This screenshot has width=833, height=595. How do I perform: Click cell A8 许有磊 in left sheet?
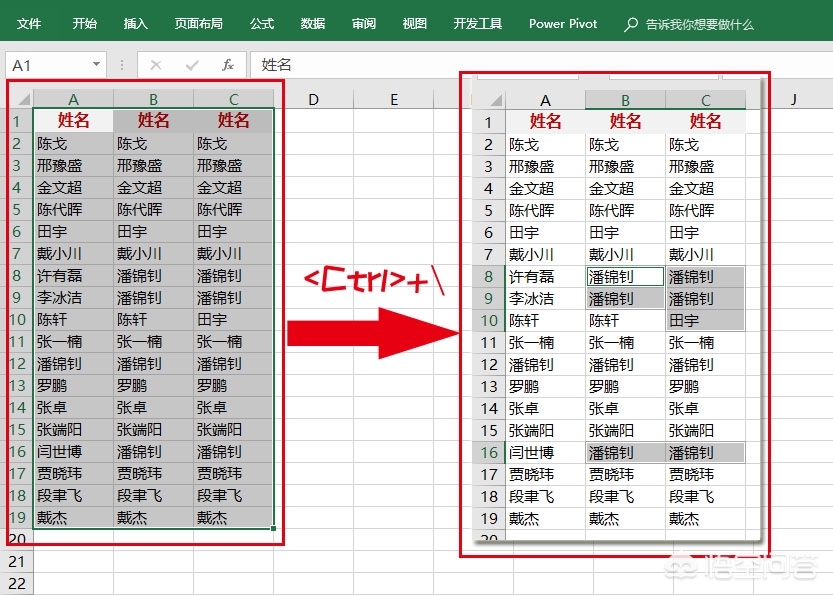click(73, 276)
